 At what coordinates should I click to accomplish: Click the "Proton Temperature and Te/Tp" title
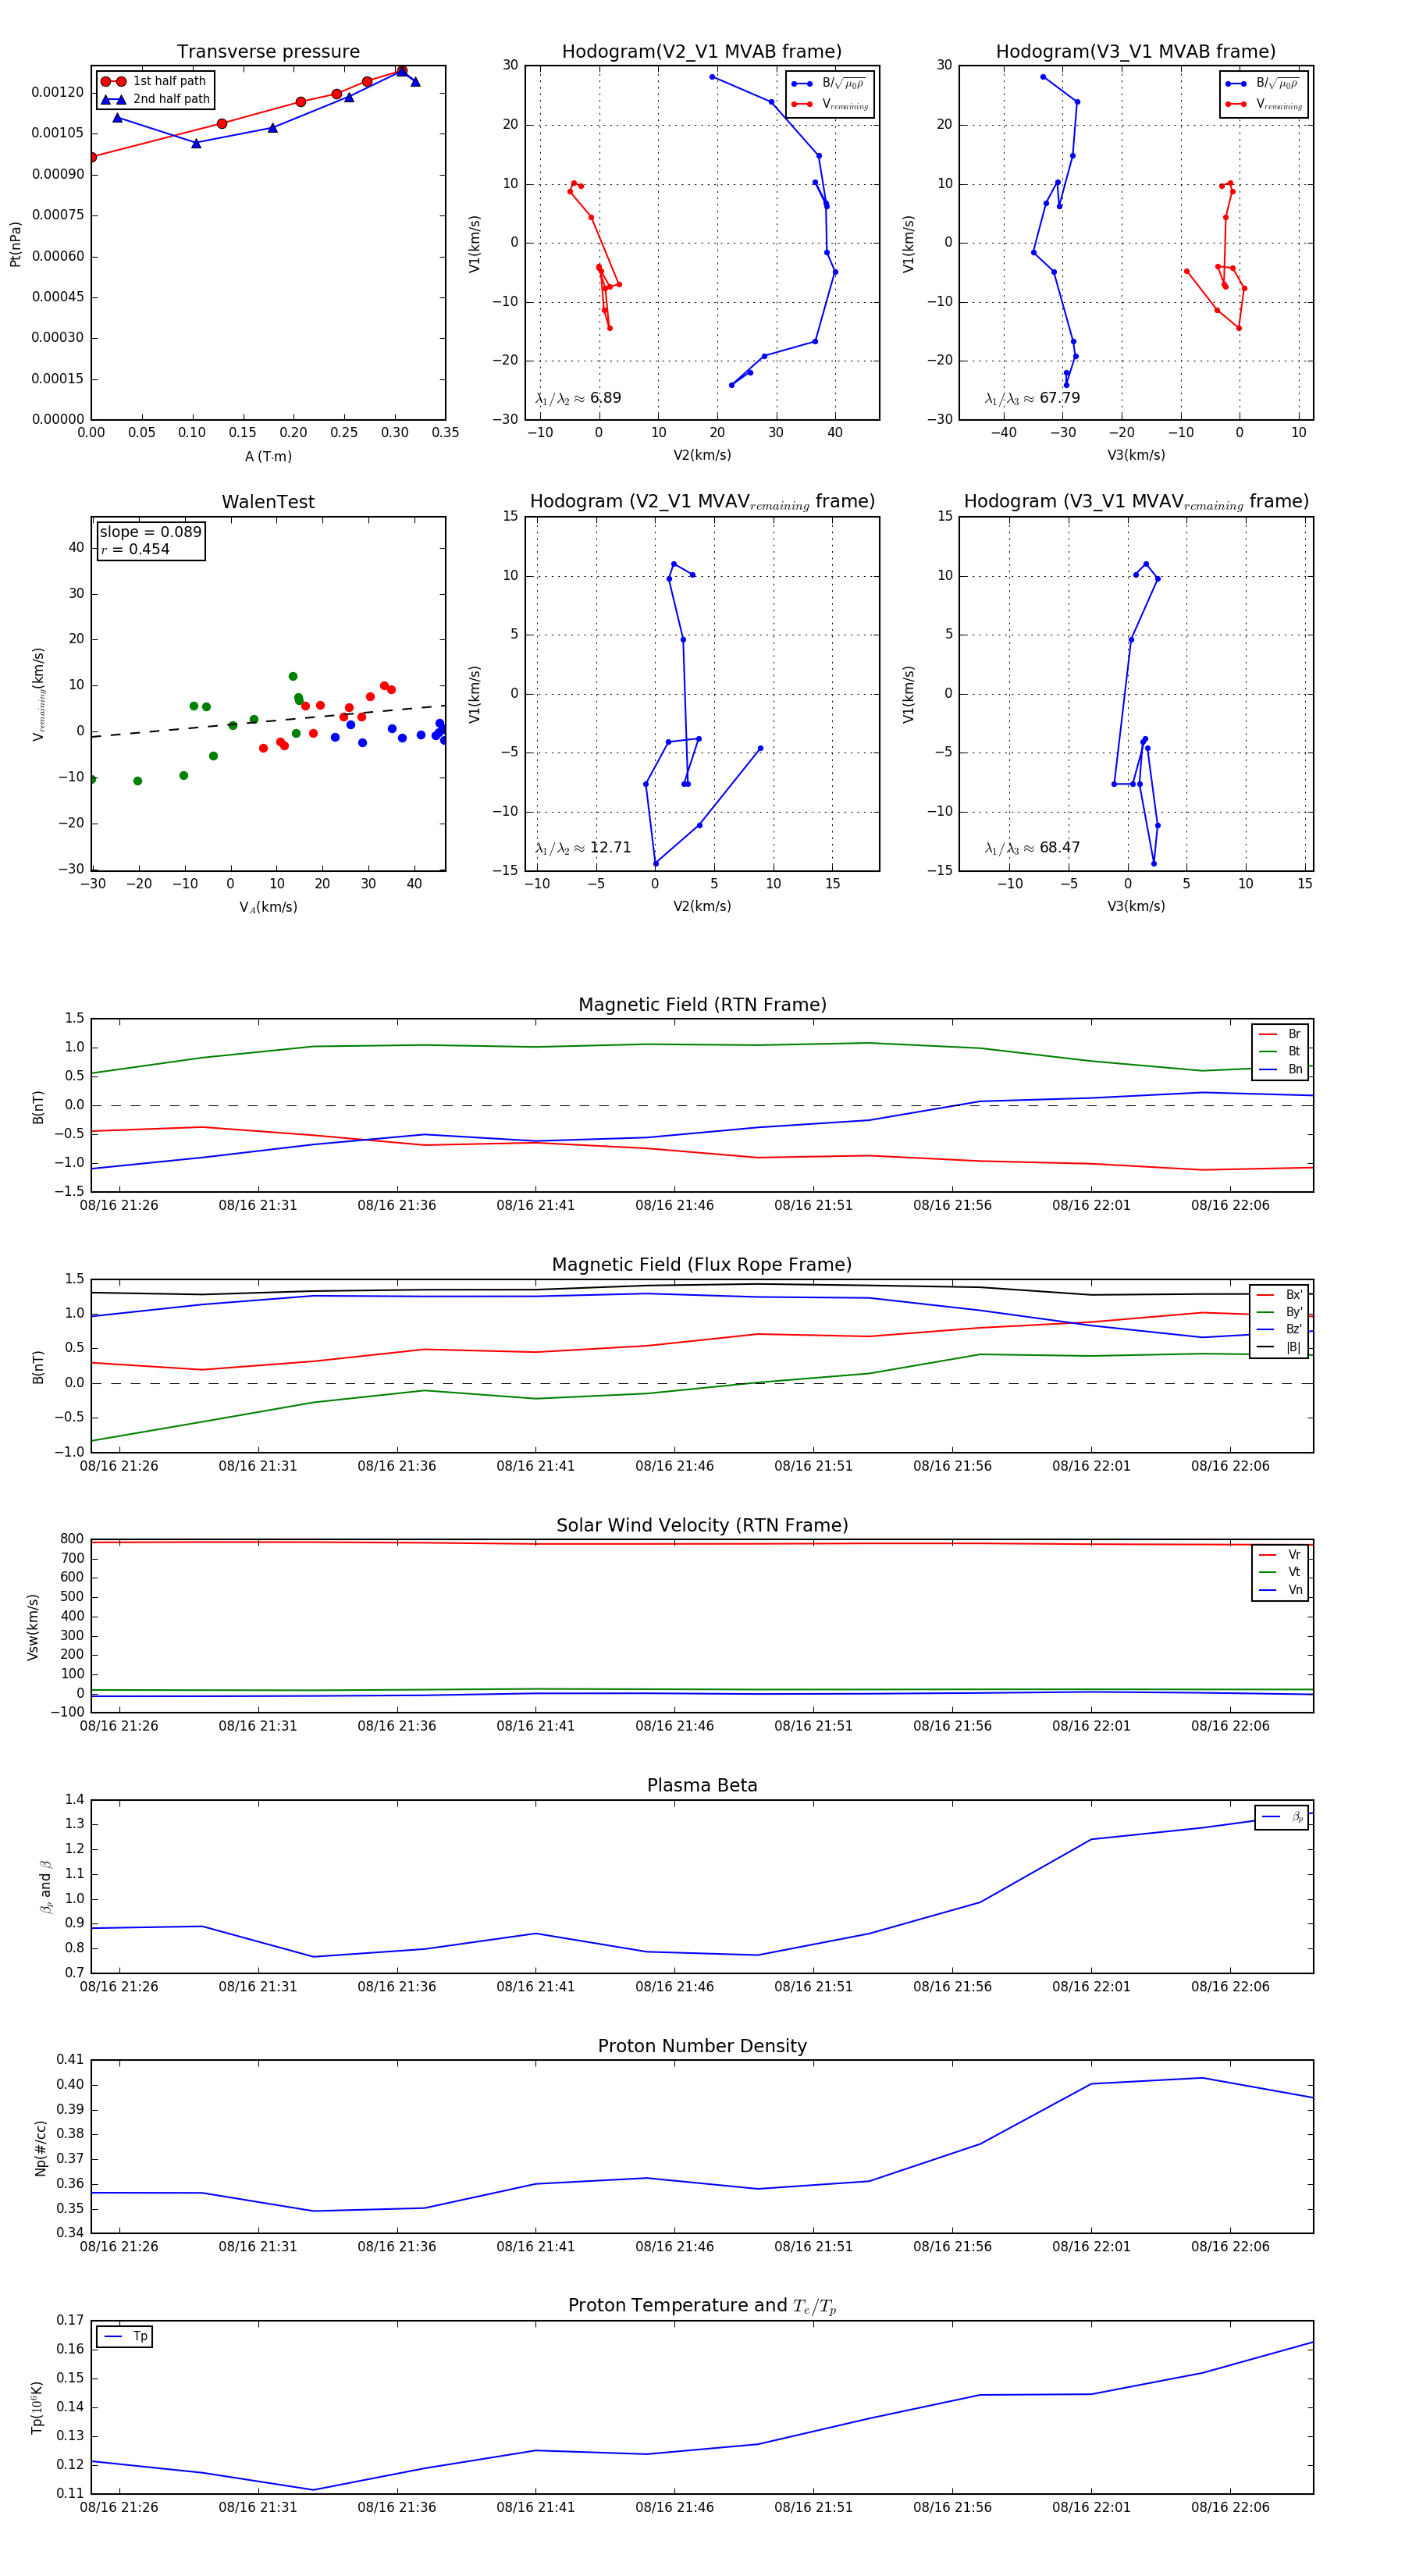point(702,2305)
